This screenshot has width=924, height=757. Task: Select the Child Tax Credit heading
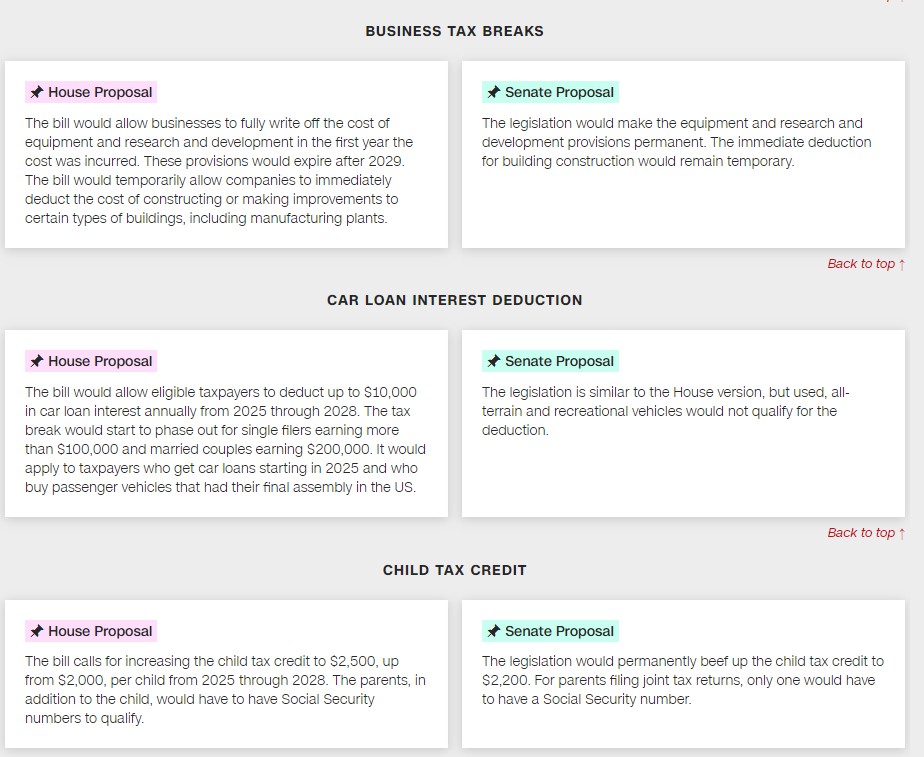[454, 570]
